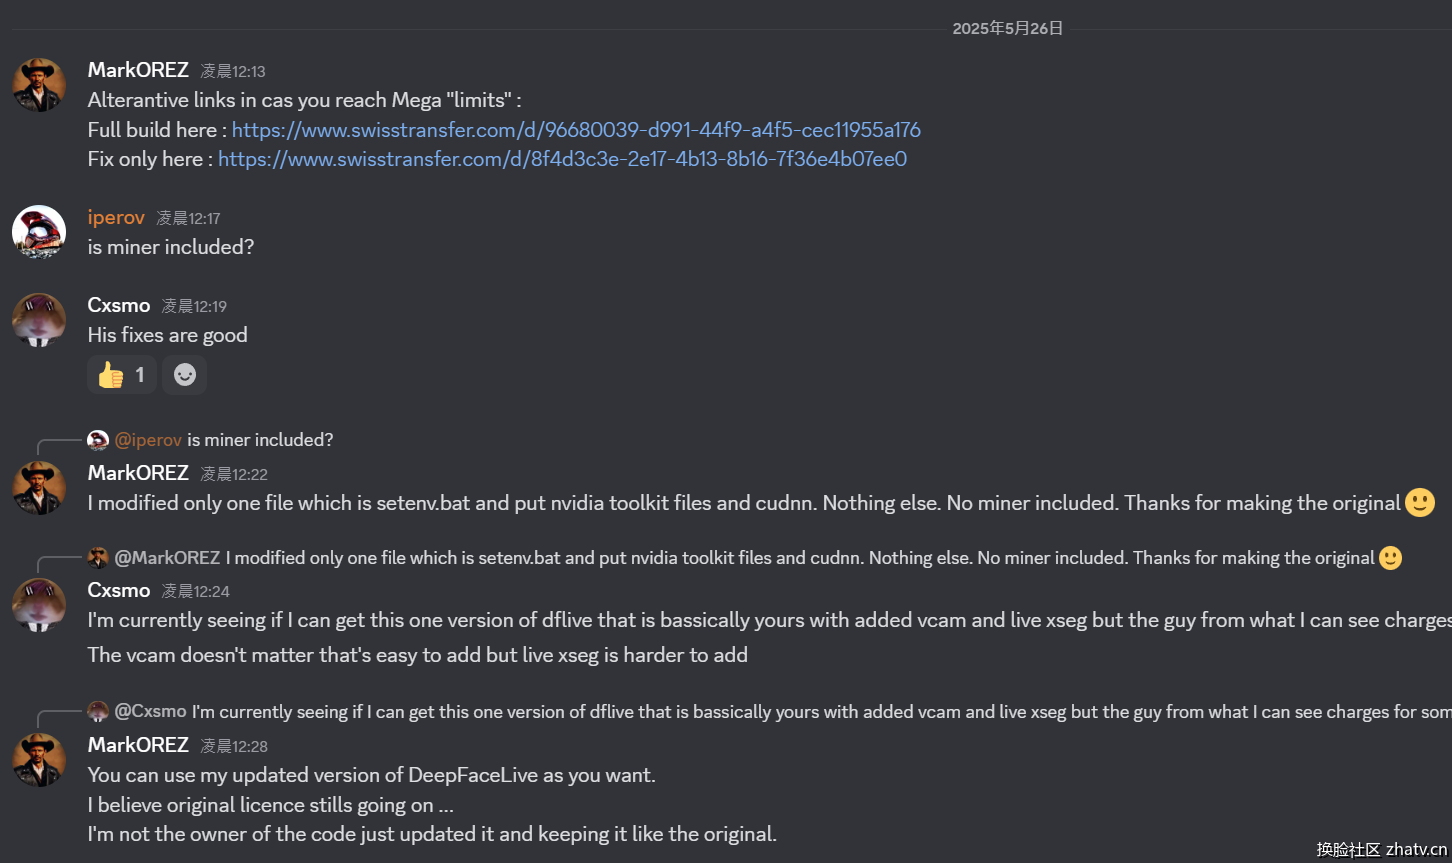Open the Full build swisstransfer link
Image resolution: width=1452 pixels, height=863 pixels.
[576, 130]
